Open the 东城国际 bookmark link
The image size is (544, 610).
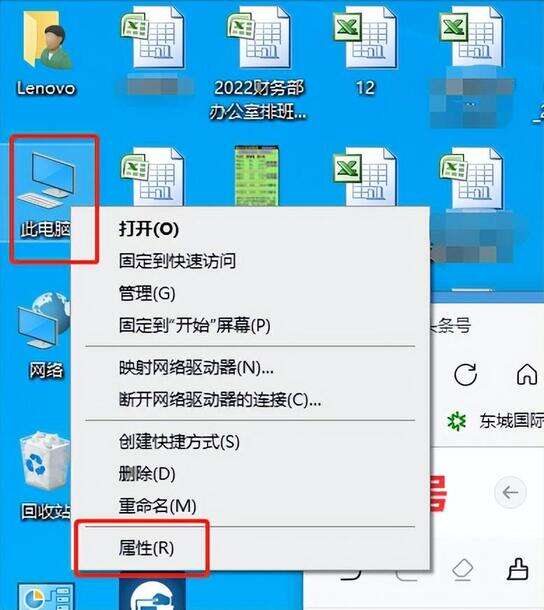pyautogui.click(x=495, y=421)
